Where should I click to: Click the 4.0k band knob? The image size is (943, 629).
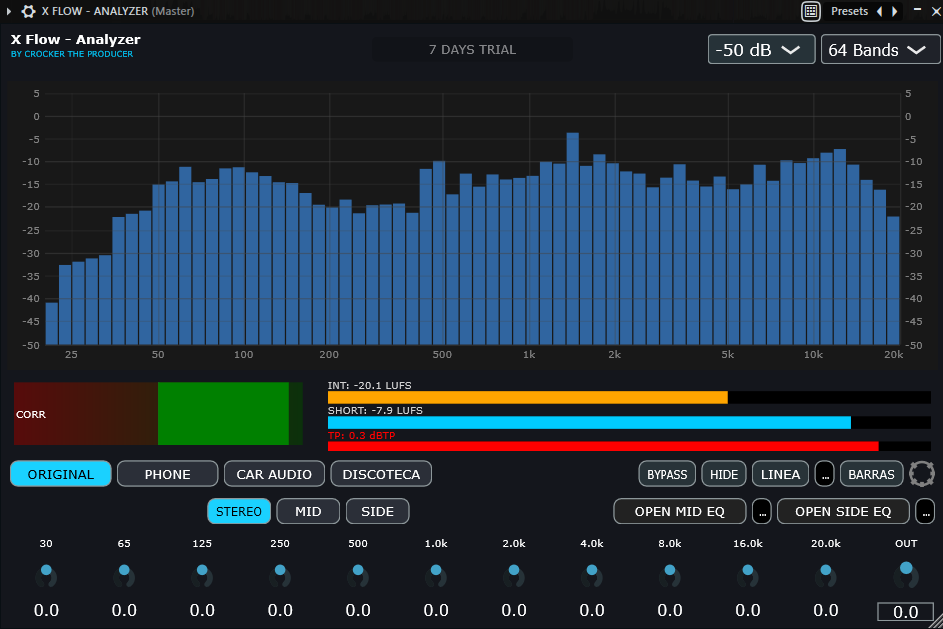(592, 575)
